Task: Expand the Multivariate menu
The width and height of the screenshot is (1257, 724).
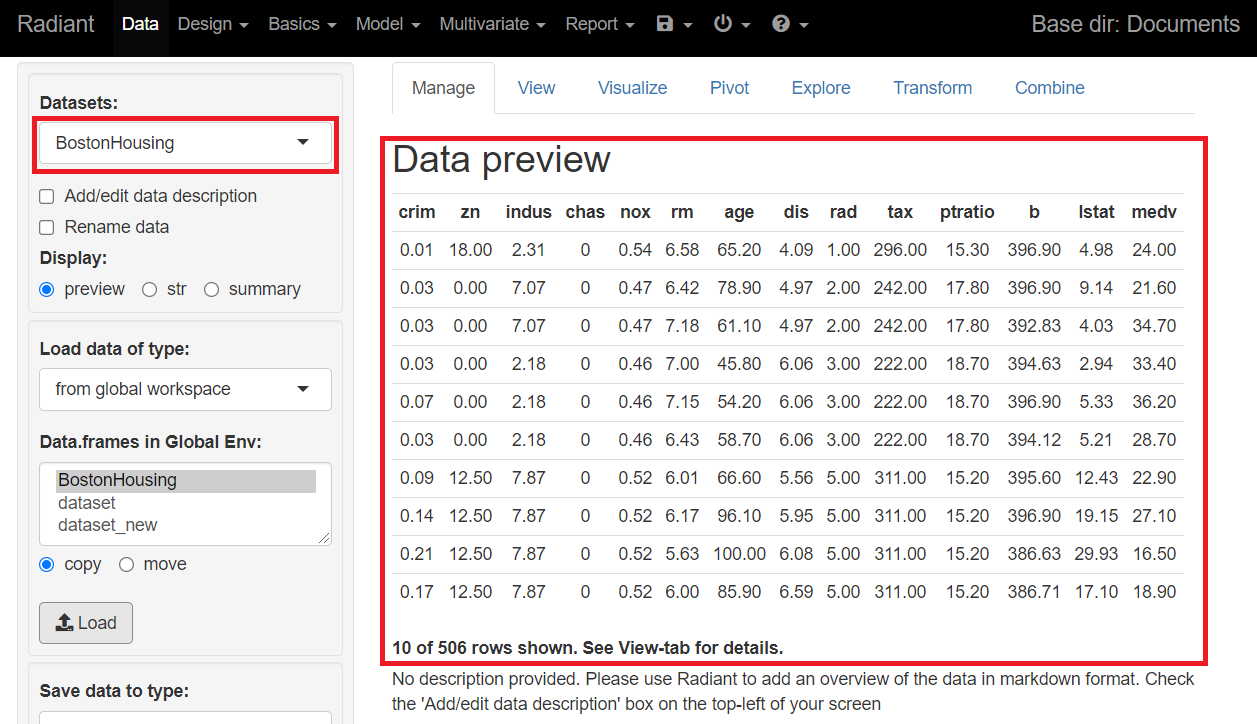Action: 492,24
